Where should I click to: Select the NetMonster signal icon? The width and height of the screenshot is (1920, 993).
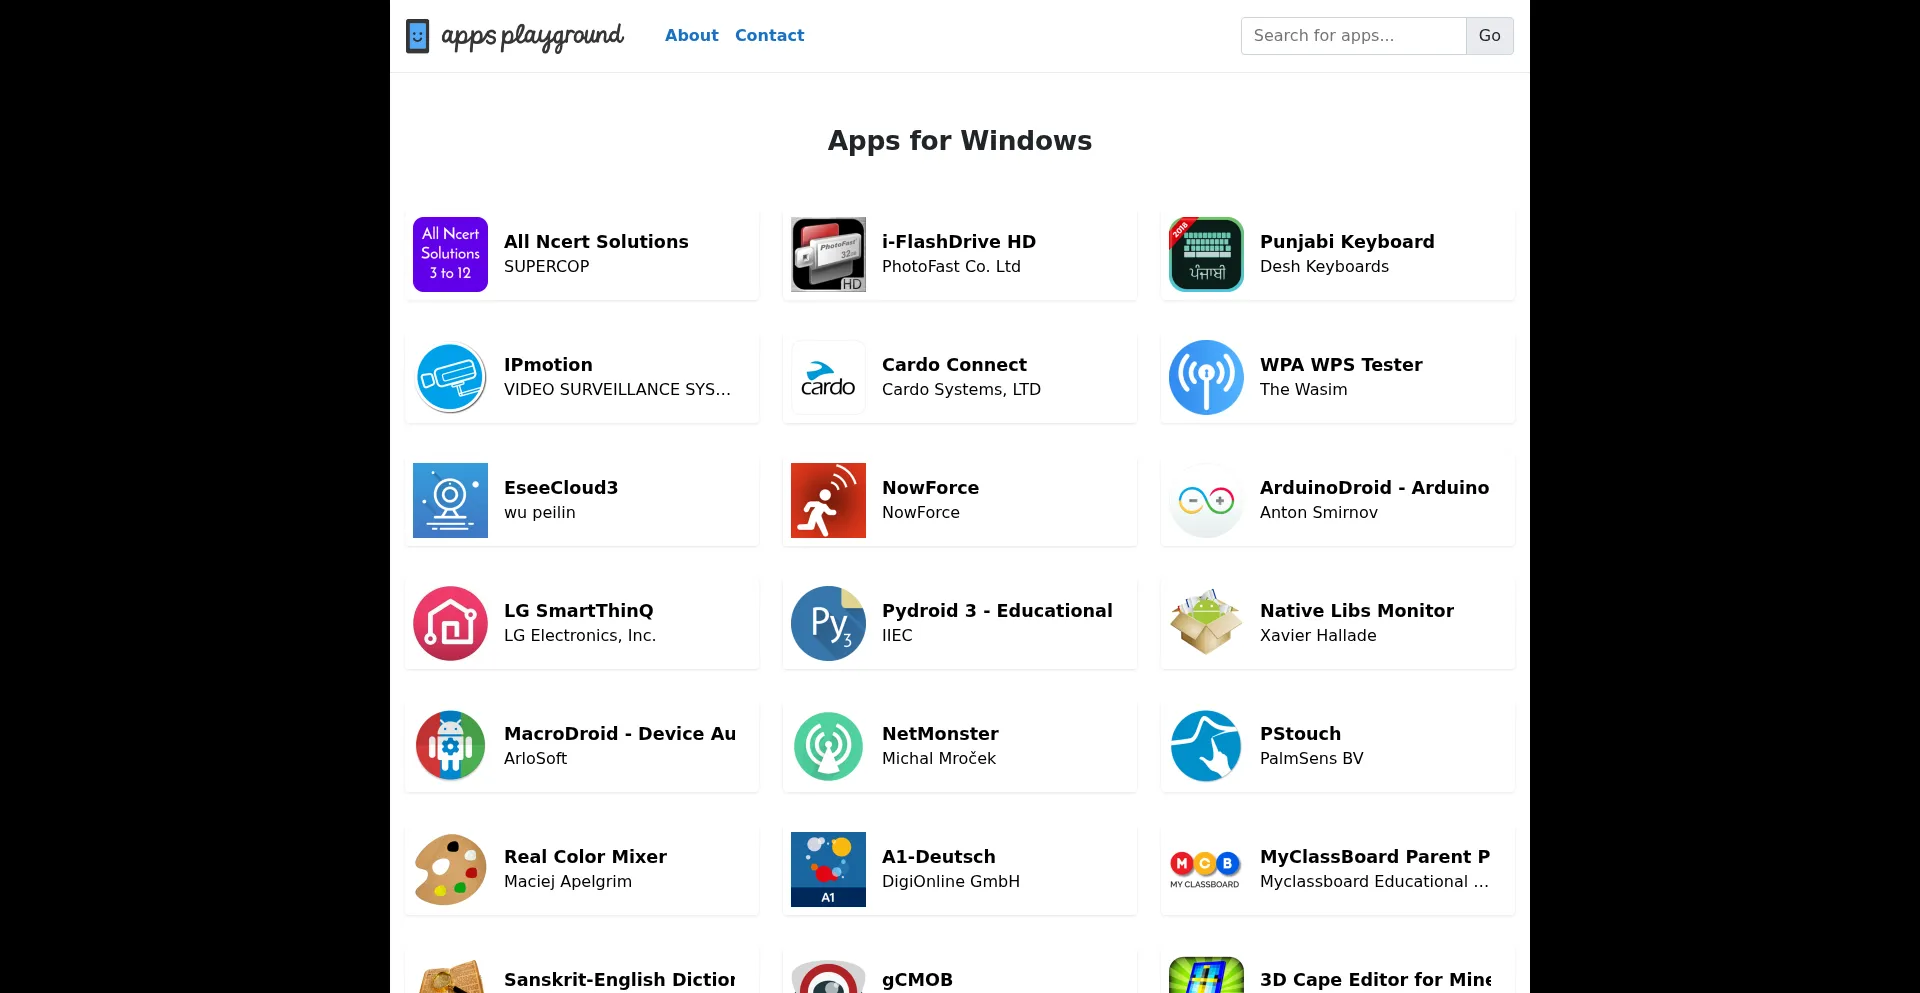(828, 746)
